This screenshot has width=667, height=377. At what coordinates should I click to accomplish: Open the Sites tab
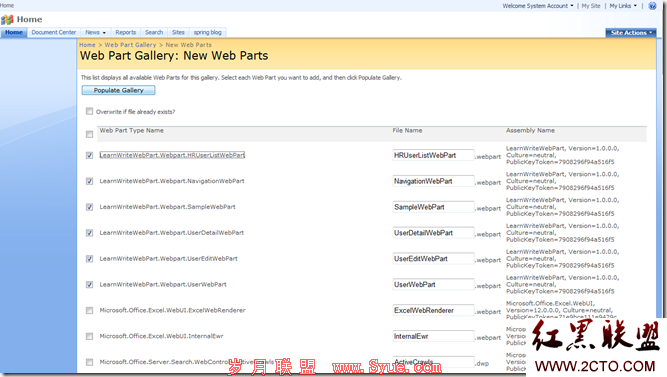(178, 32)
